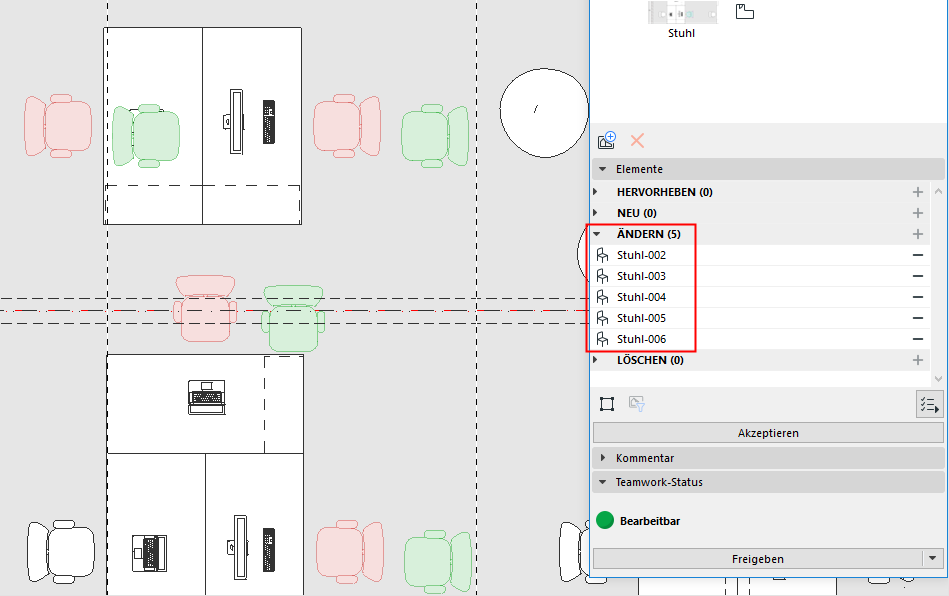Viewport: 949px width, 596px height.
Task: Remove Stuhl-003 with its minus button
Action: click(x=918, y=277)
